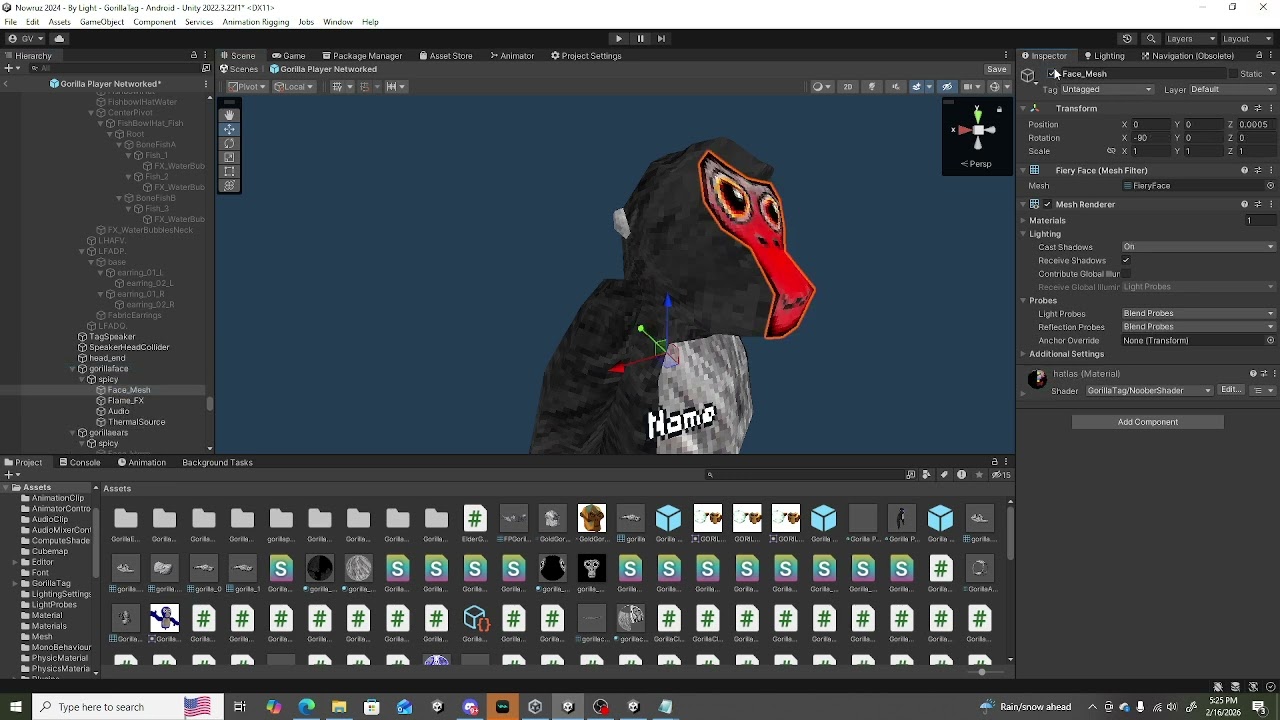Viewport: 1280px width, 720px height.
Task: Click the Play button
Action: tap(619, 39)
